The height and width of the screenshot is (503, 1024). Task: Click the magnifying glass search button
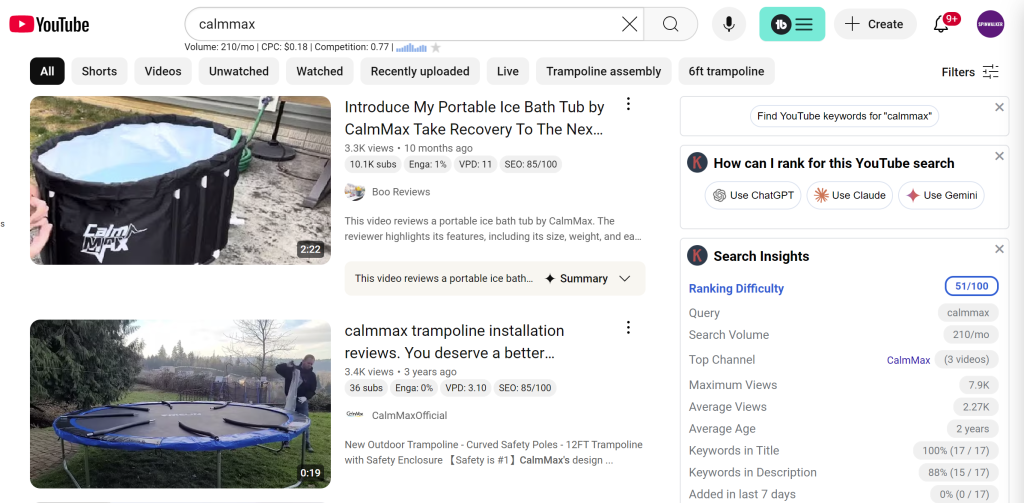670,24
